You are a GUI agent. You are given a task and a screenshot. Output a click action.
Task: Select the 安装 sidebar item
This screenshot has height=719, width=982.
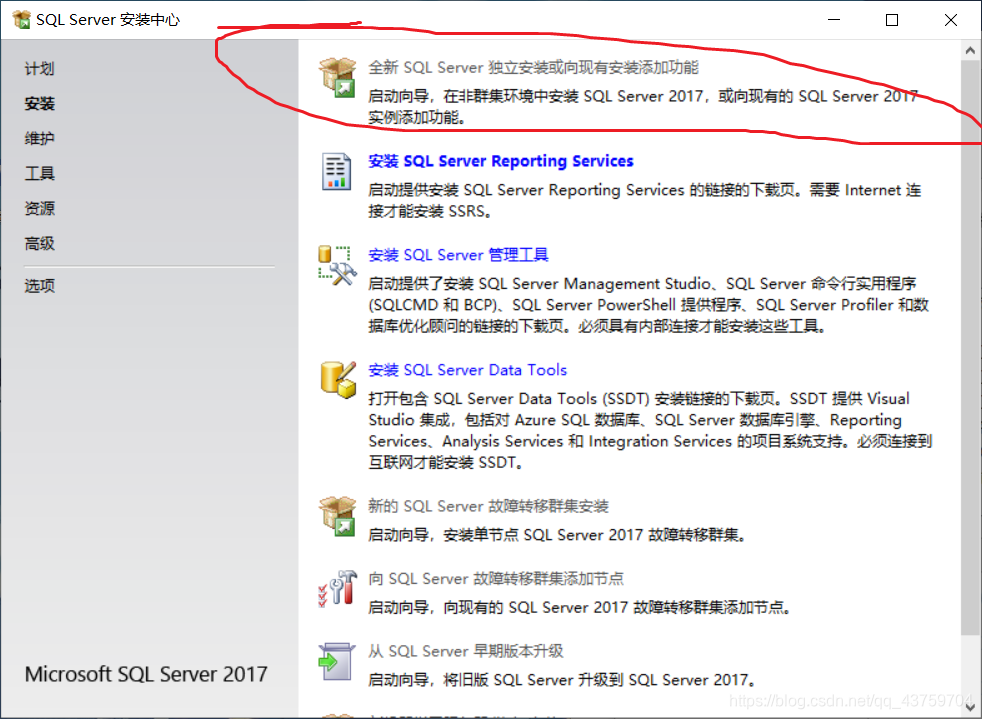point(39,103)
